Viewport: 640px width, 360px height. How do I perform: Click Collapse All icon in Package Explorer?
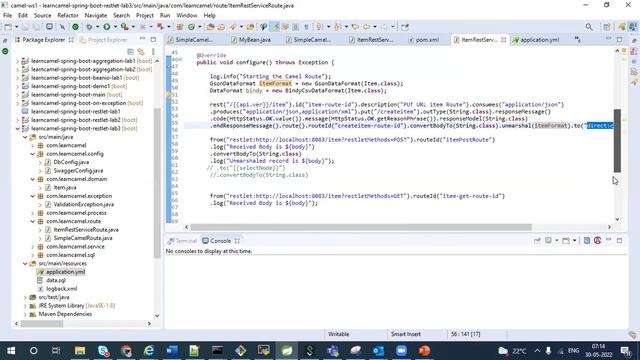[130, 52]
